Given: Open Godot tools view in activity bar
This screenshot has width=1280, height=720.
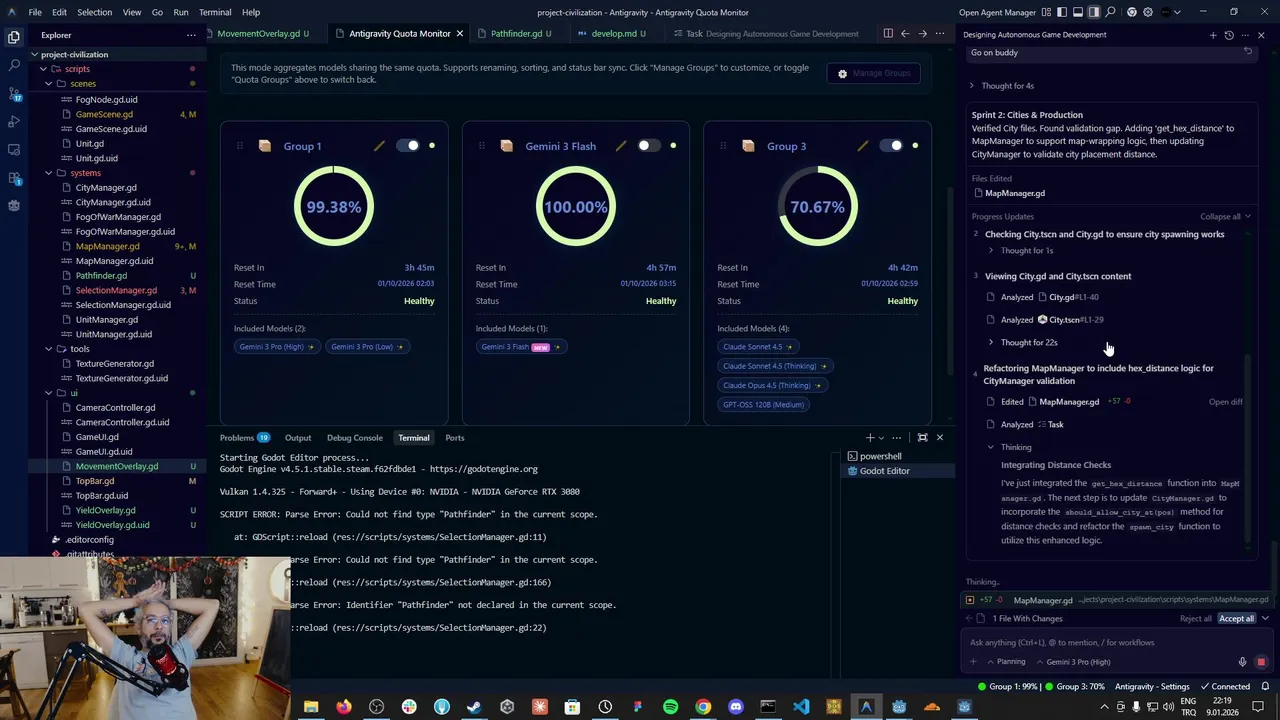Looking at the screenshot, I should point(14,205).
